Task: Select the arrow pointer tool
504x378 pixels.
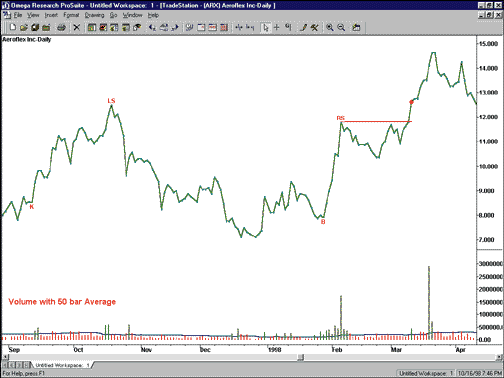Action: click(x=265, y=27)
